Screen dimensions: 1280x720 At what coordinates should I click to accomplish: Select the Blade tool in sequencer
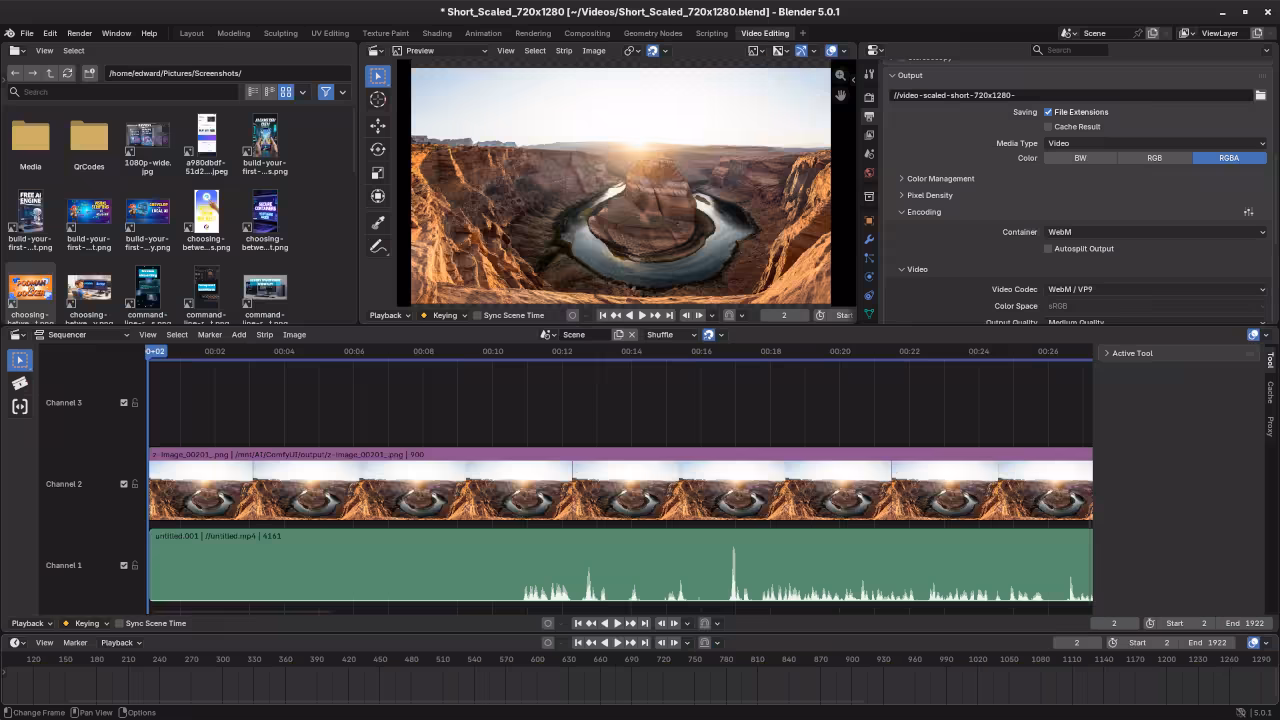click(x=20, y=383)
